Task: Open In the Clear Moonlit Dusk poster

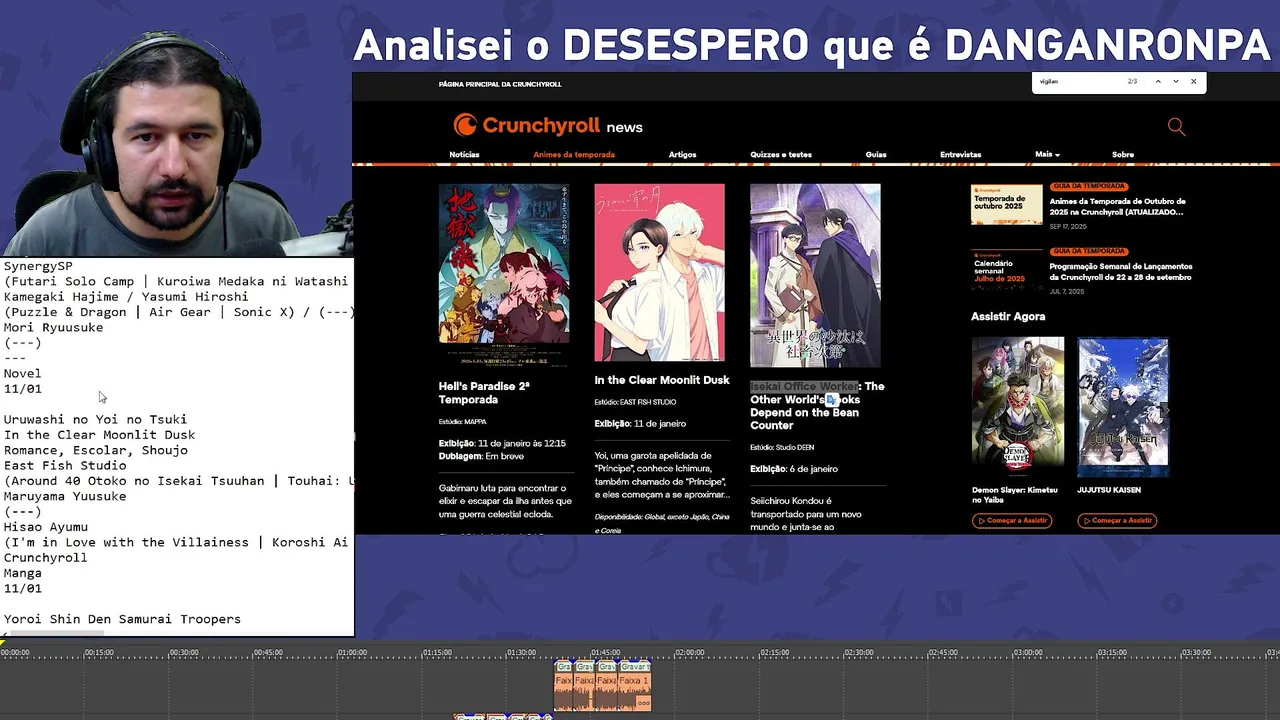Action: tap(659, 273)
